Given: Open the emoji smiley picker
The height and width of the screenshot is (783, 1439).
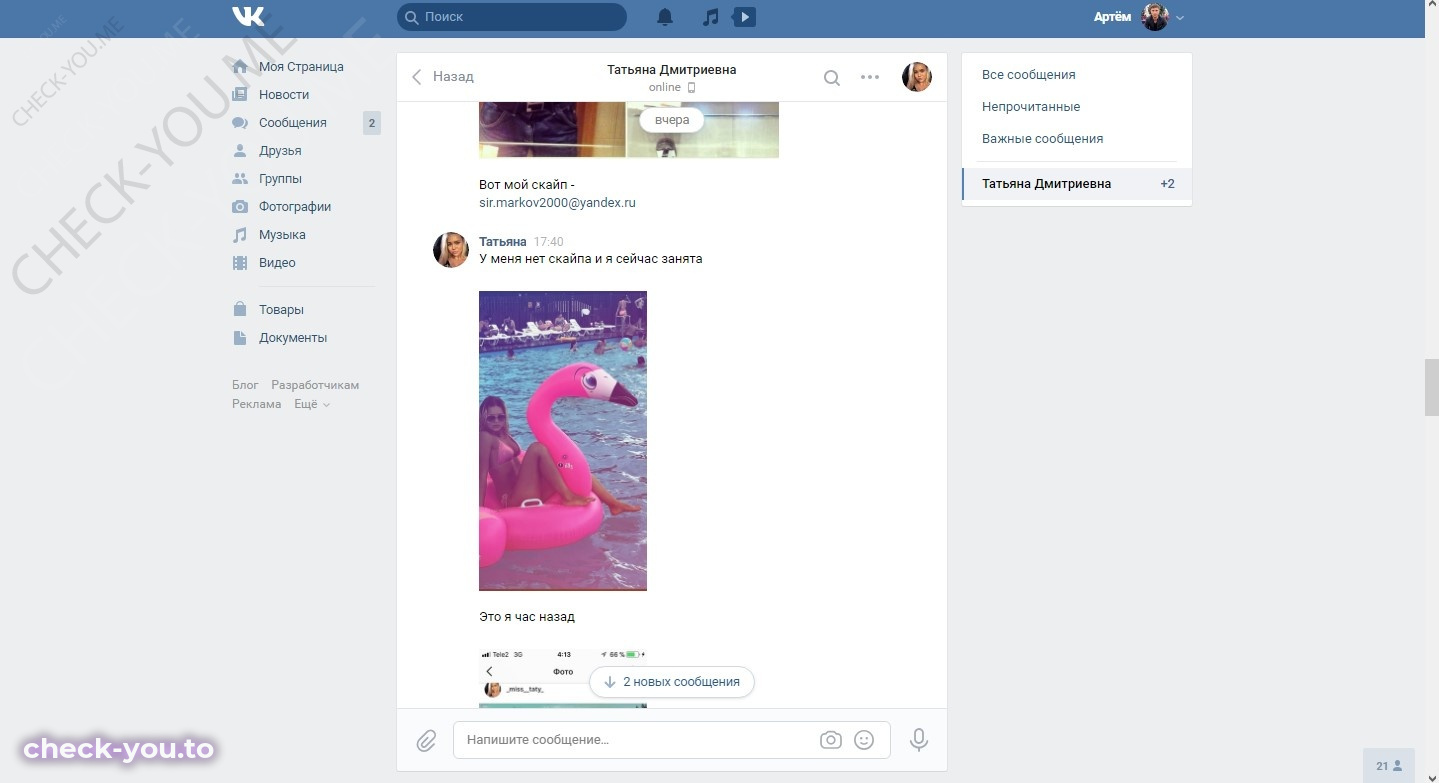Looking at the screenshot, I should [864, 740].
